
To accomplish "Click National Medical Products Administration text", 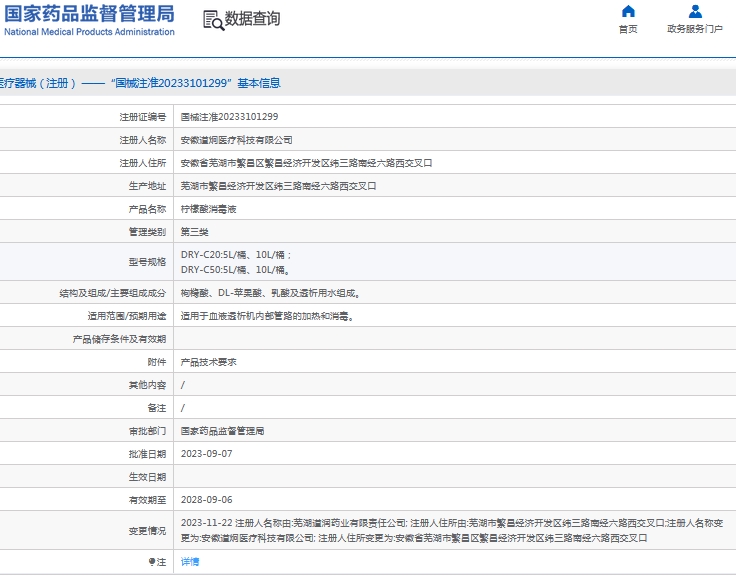I will click(x=89, y=32).
